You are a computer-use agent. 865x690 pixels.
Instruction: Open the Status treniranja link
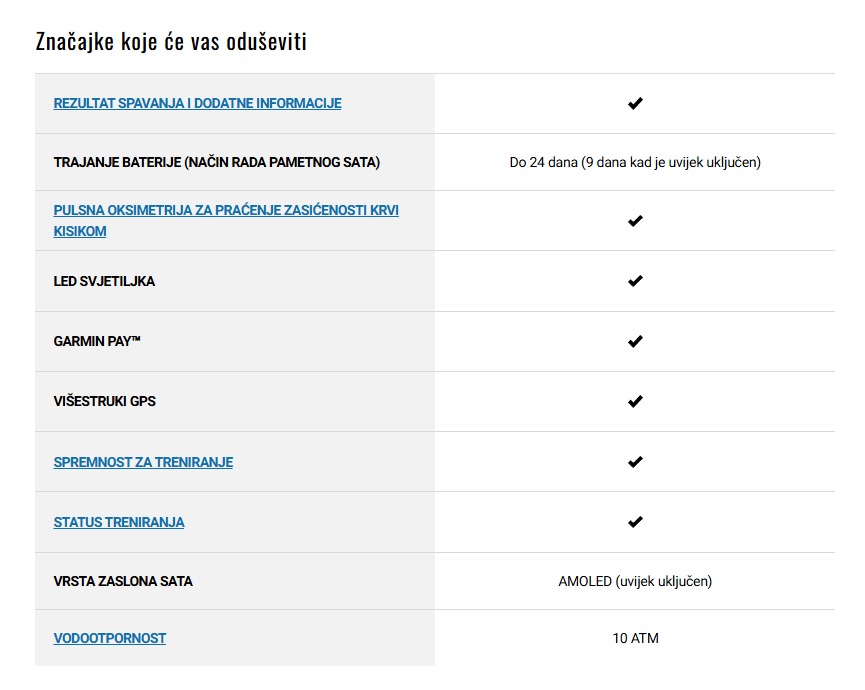[x=119, y=522]
